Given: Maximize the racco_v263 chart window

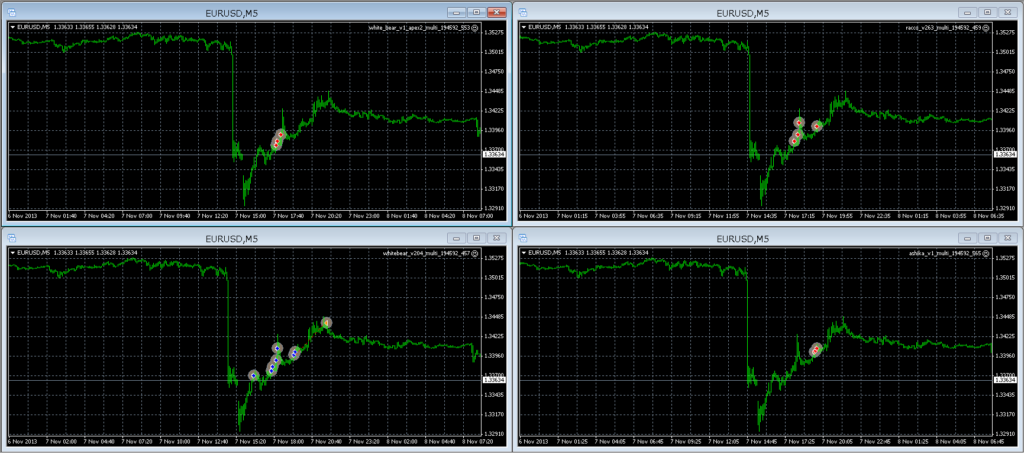Looking at the screenshot, I should [987, 12].
